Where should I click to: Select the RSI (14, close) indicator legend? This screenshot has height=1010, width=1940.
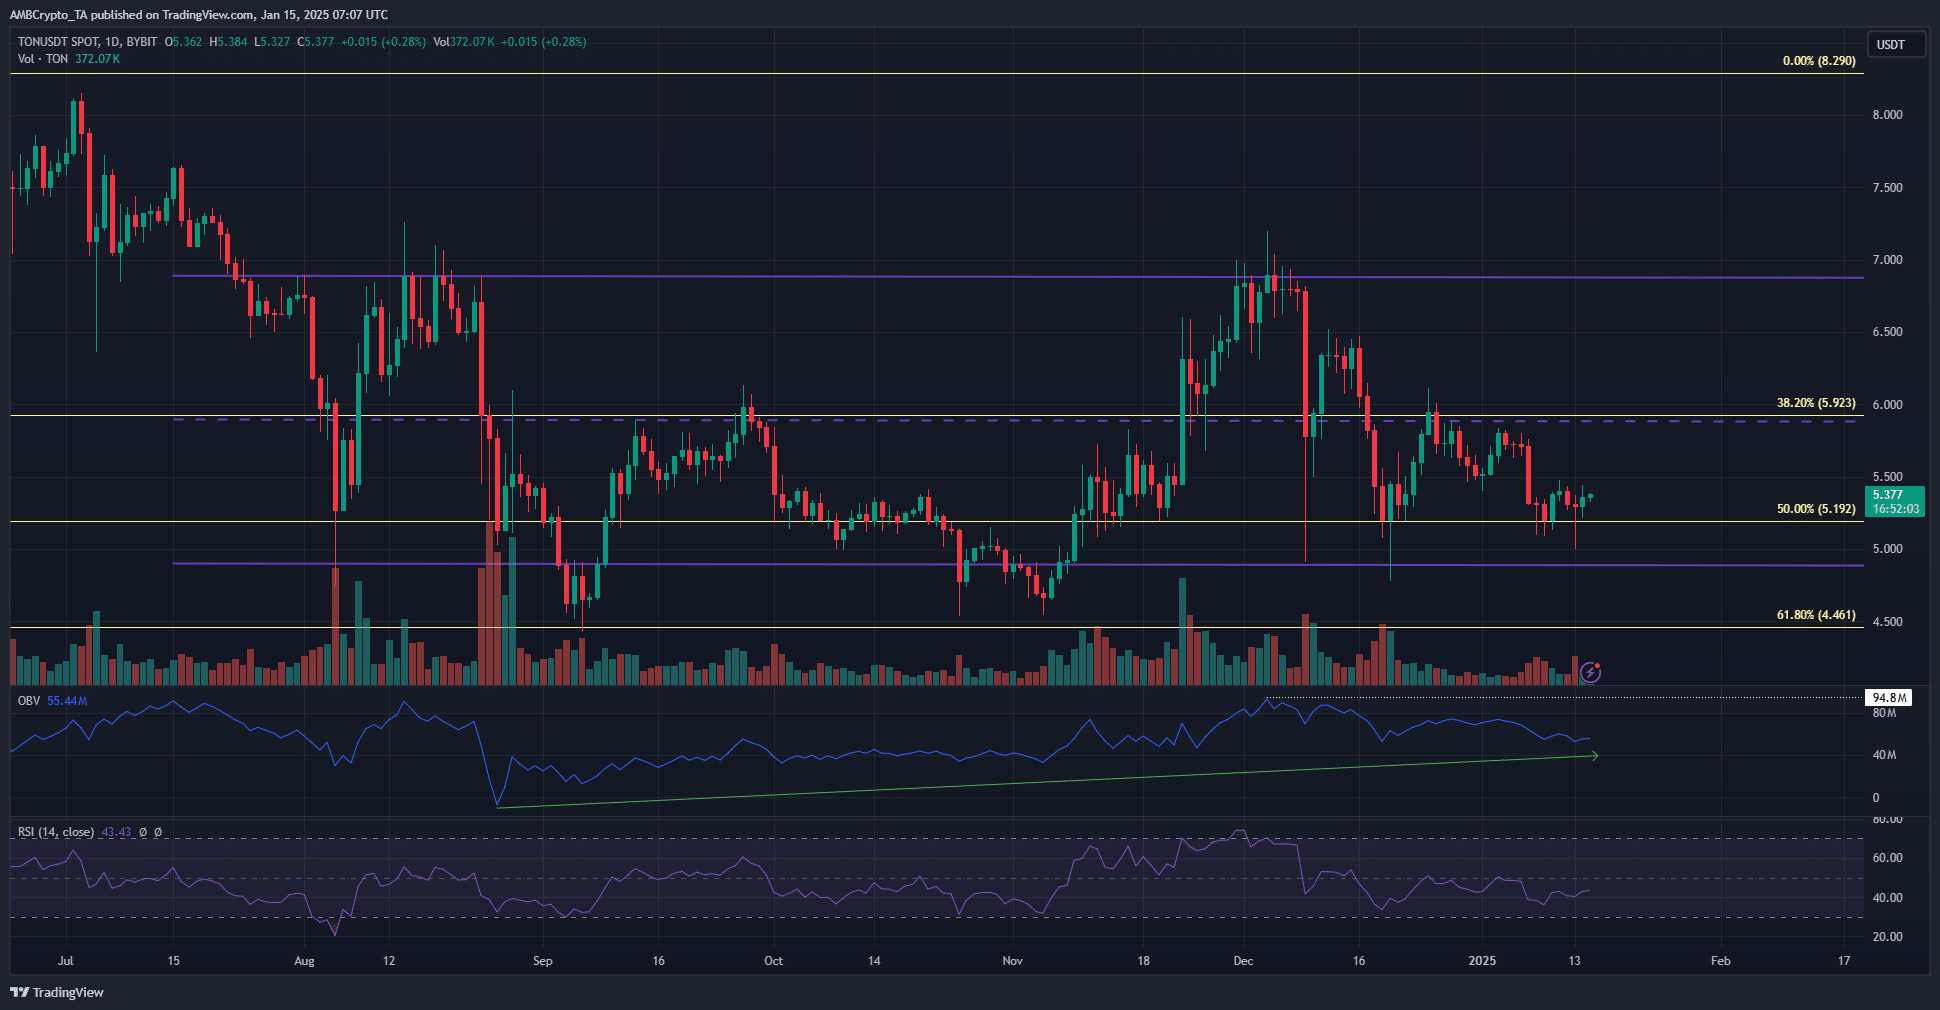pos(56,832)
